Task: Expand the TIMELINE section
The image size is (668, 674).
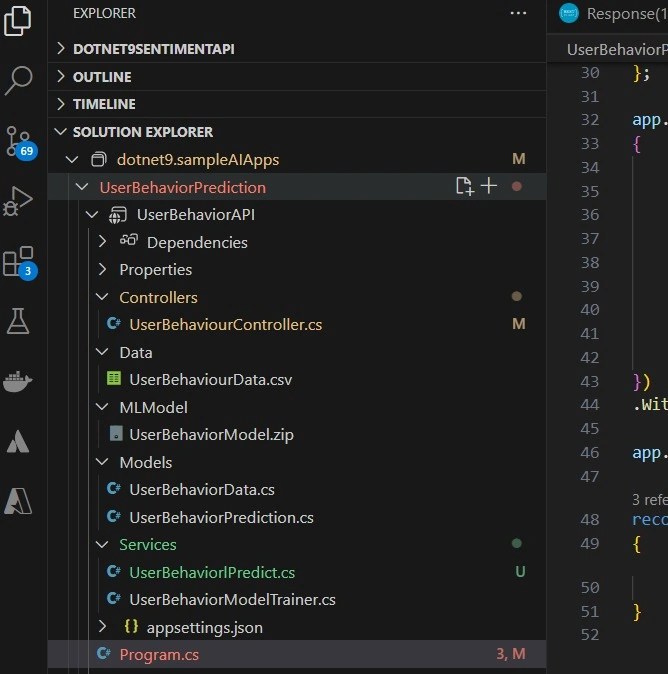Action: [x=61, y=104]
